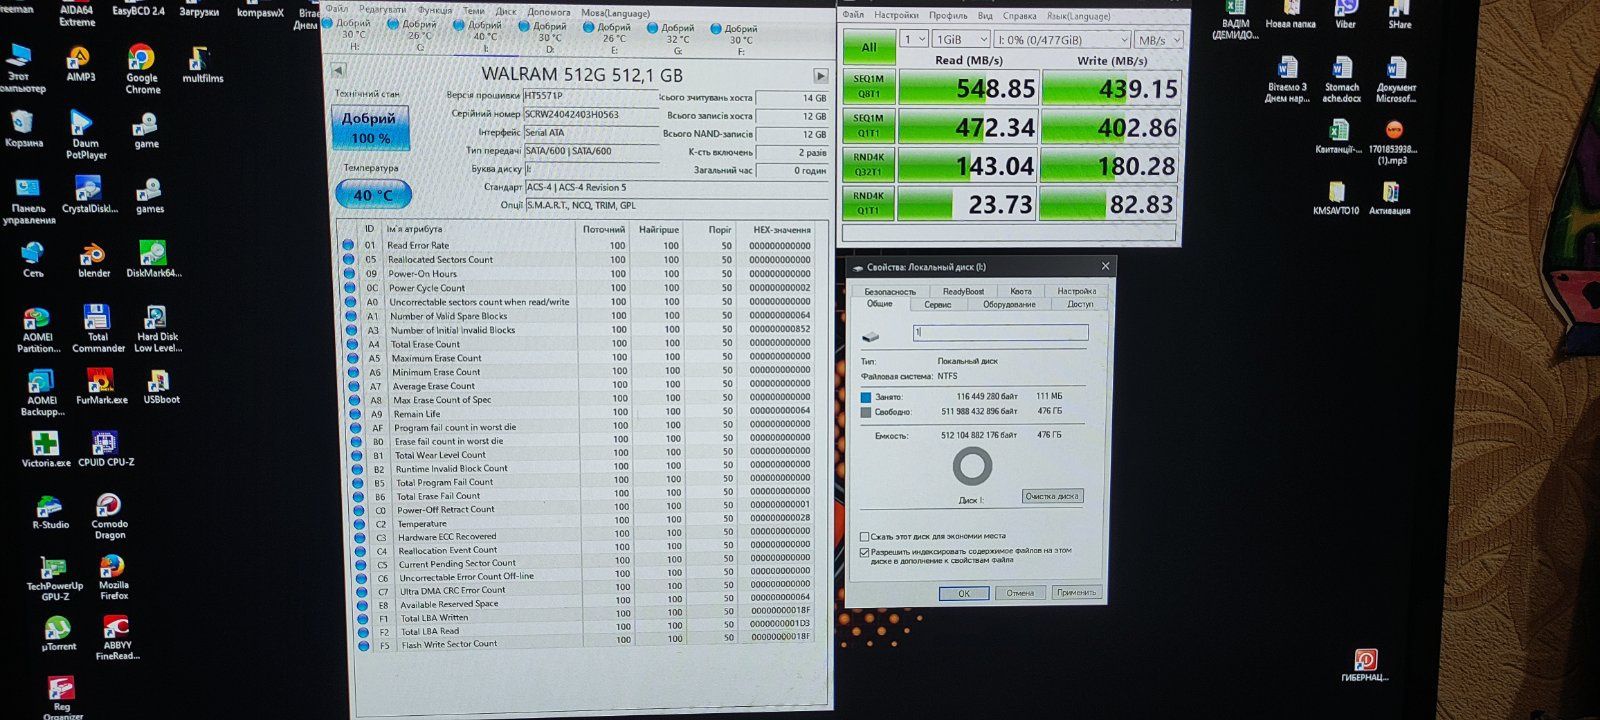Select the Reallocated Sectors Count row
Viewport: 1600px width, 720px height.
click(x=579, y=259)
